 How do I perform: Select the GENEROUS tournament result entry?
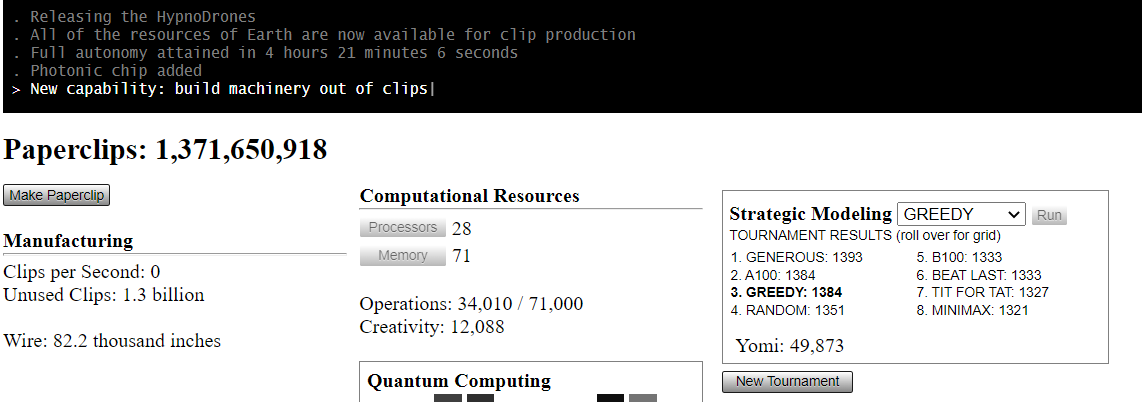(796, 257)
